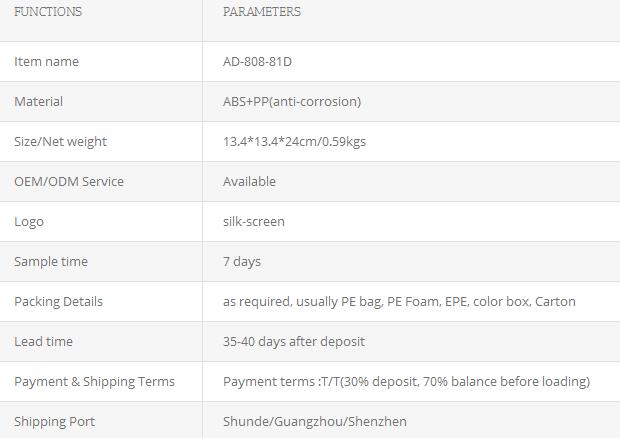Select the Sample time label
Screen dimensions: 620x438
(x=51, y=261)
